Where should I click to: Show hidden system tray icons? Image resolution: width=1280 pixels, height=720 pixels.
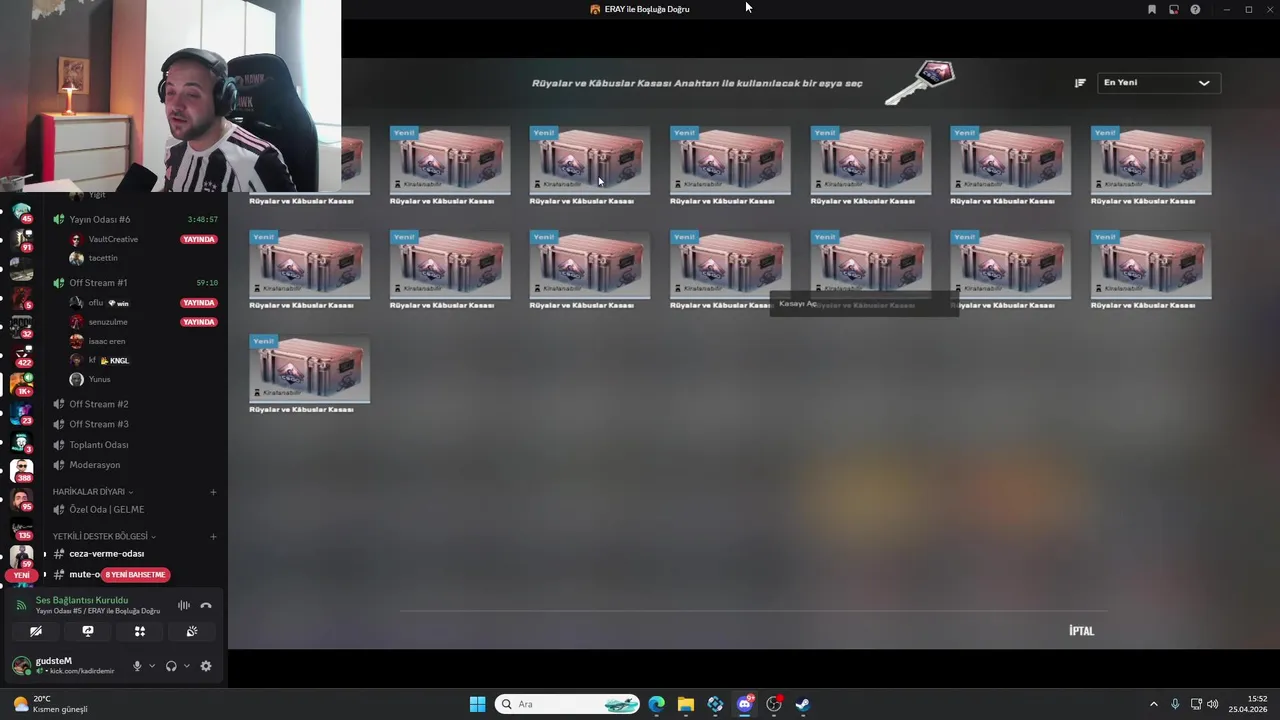point(1153,704)
